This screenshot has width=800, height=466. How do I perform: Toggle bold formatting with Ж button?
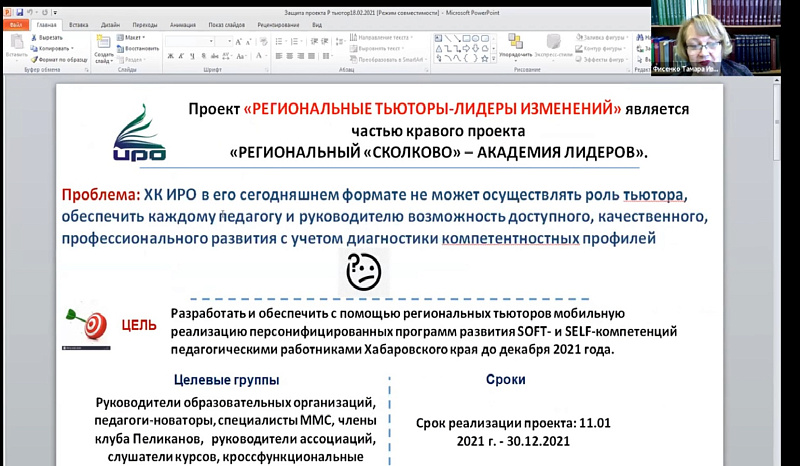[x=170, y=56]
